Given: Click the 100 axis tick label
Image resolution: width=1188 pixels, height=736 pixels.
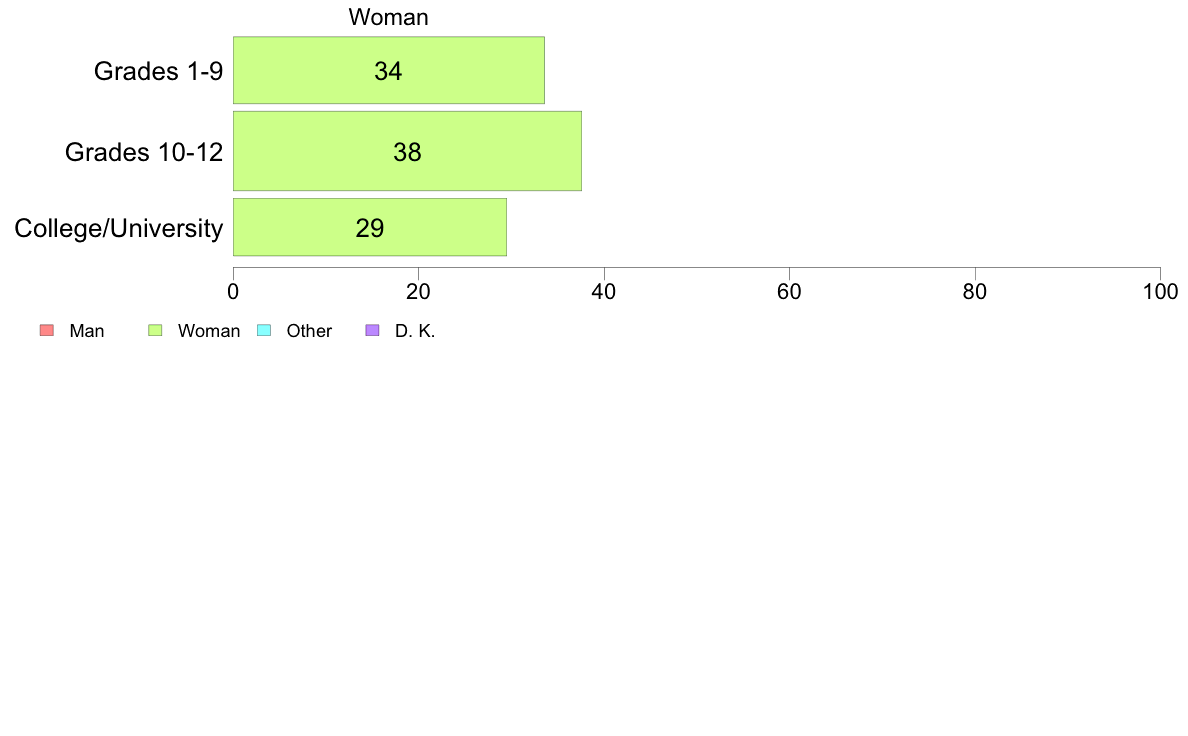Looking at the screenshot, I should 1161,292.
